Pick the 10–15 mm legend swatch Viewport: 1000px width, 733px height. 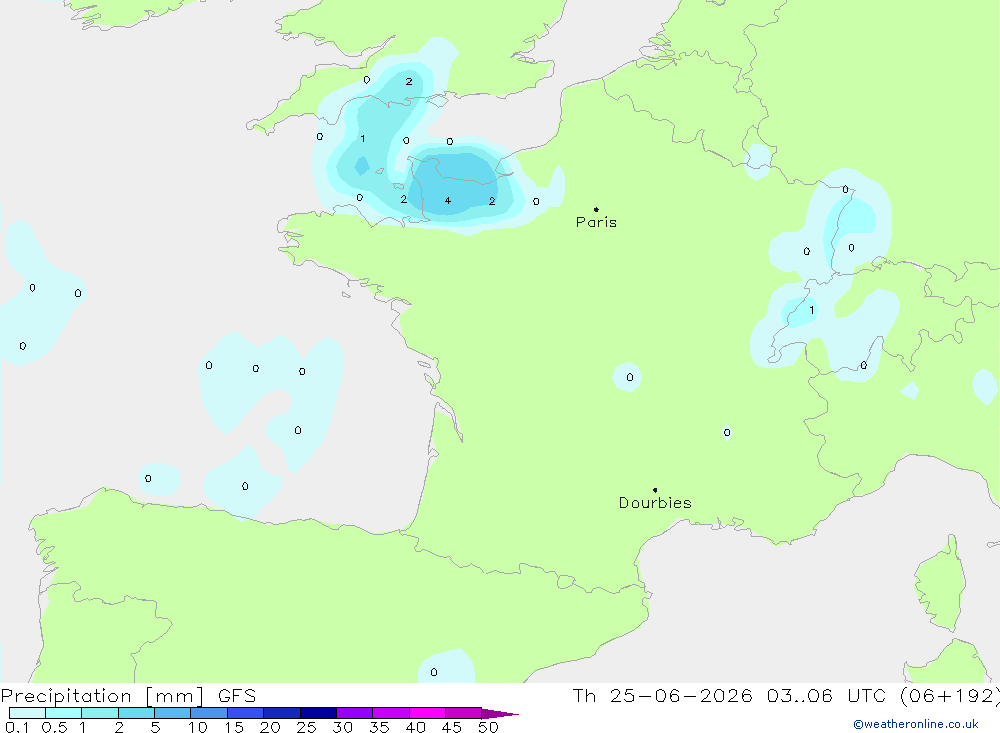(209, 713)
